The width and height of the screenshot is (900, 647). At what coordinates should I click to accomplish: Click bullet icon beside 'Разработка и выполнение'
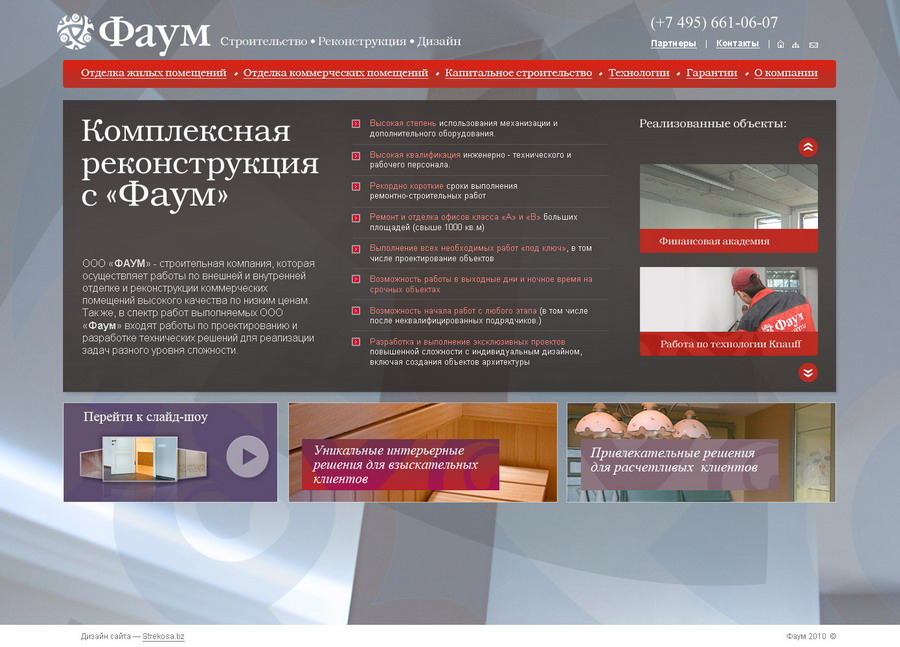click(x=356, y=342)
